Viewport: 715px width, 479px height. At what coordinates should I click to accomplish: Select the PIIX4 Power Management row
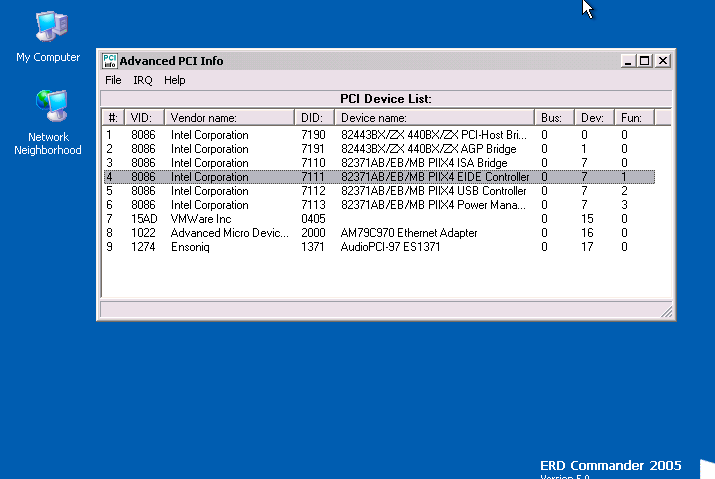[379, 205]
